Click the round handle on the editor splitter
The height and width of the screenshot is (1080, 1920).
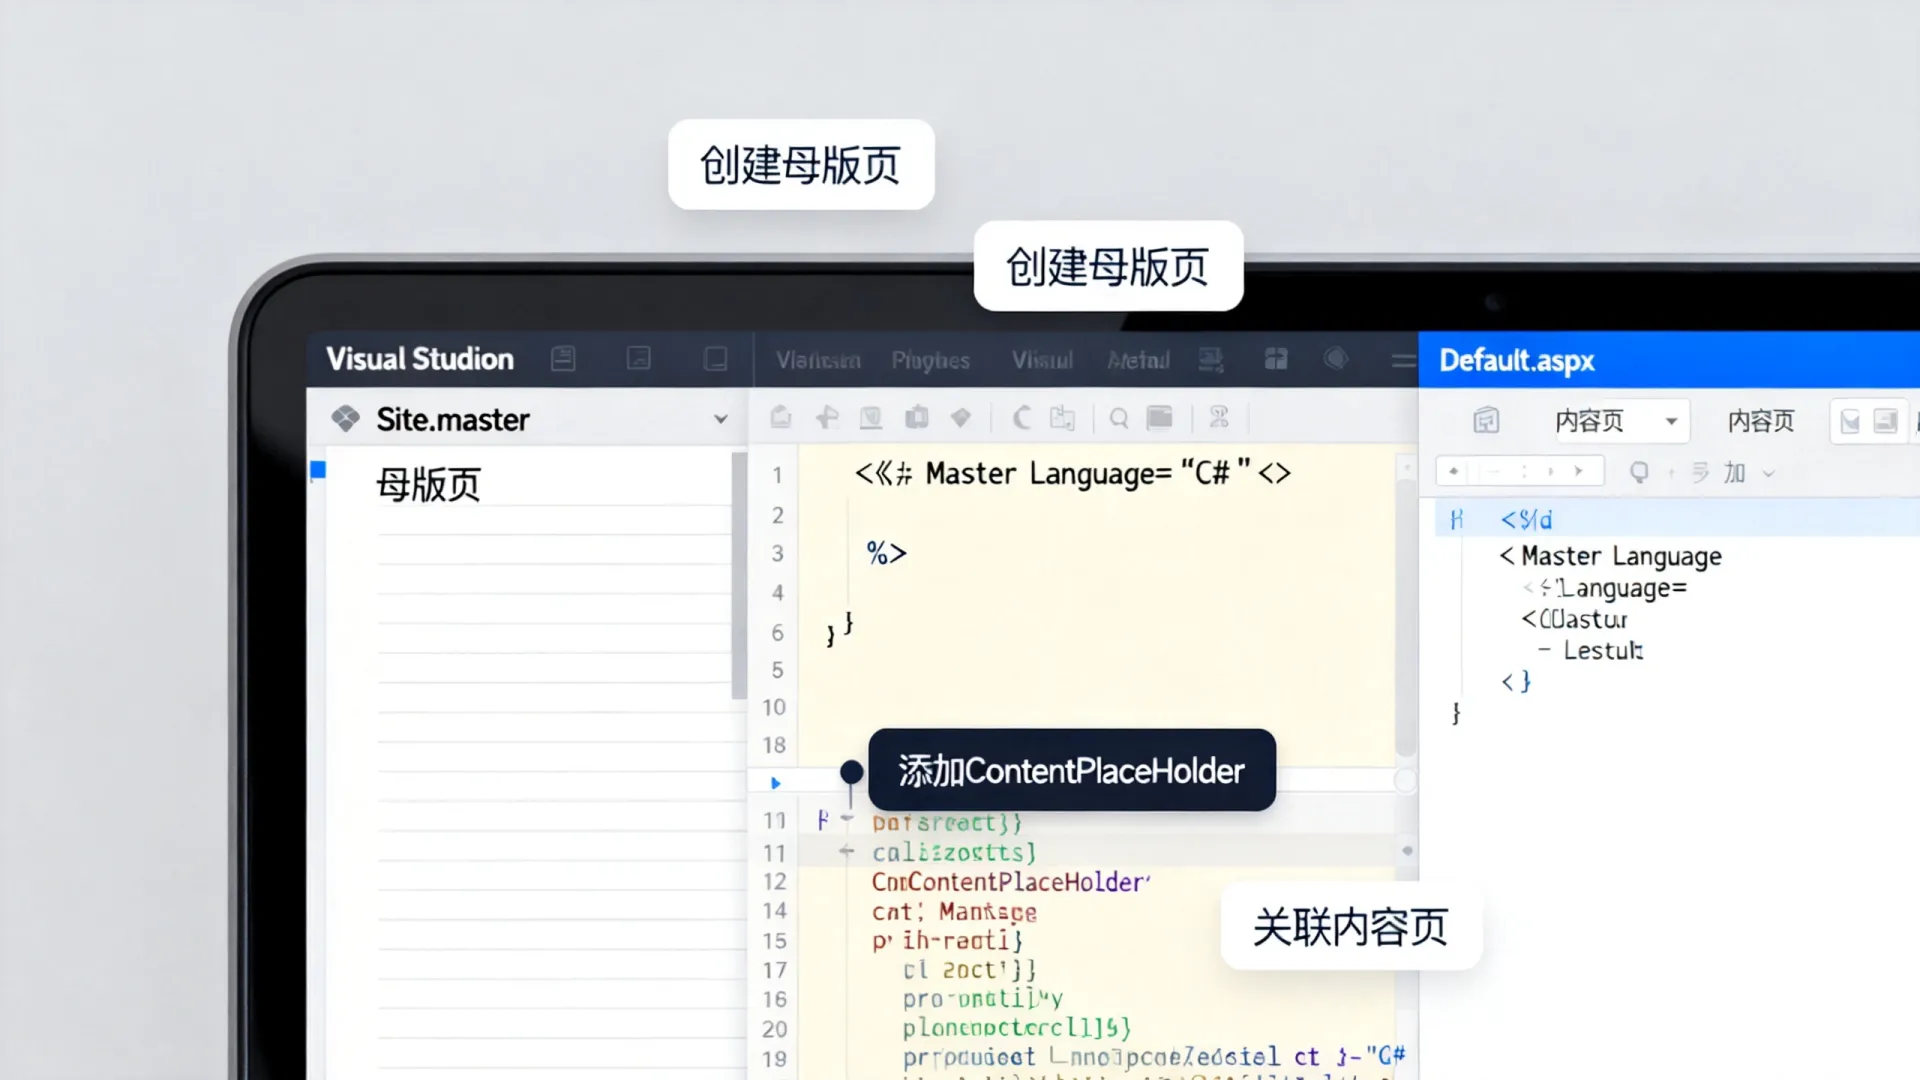click(x=1406, y=781)
